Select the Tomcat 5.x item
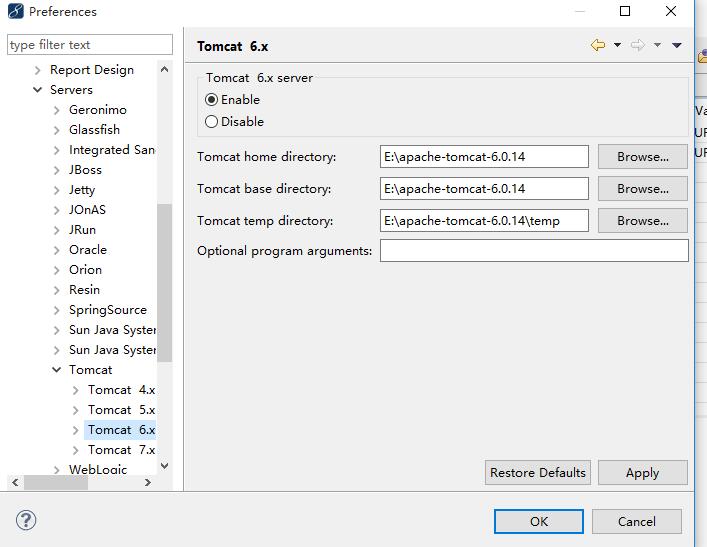707x547 pixels. pos(122,409)
